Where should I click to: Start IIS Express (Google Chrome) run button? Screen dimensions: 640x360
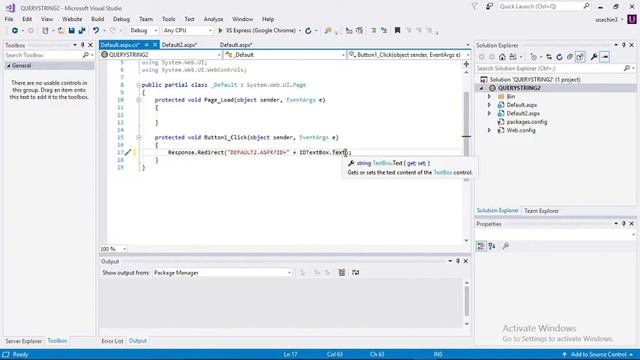coord(257,31)
